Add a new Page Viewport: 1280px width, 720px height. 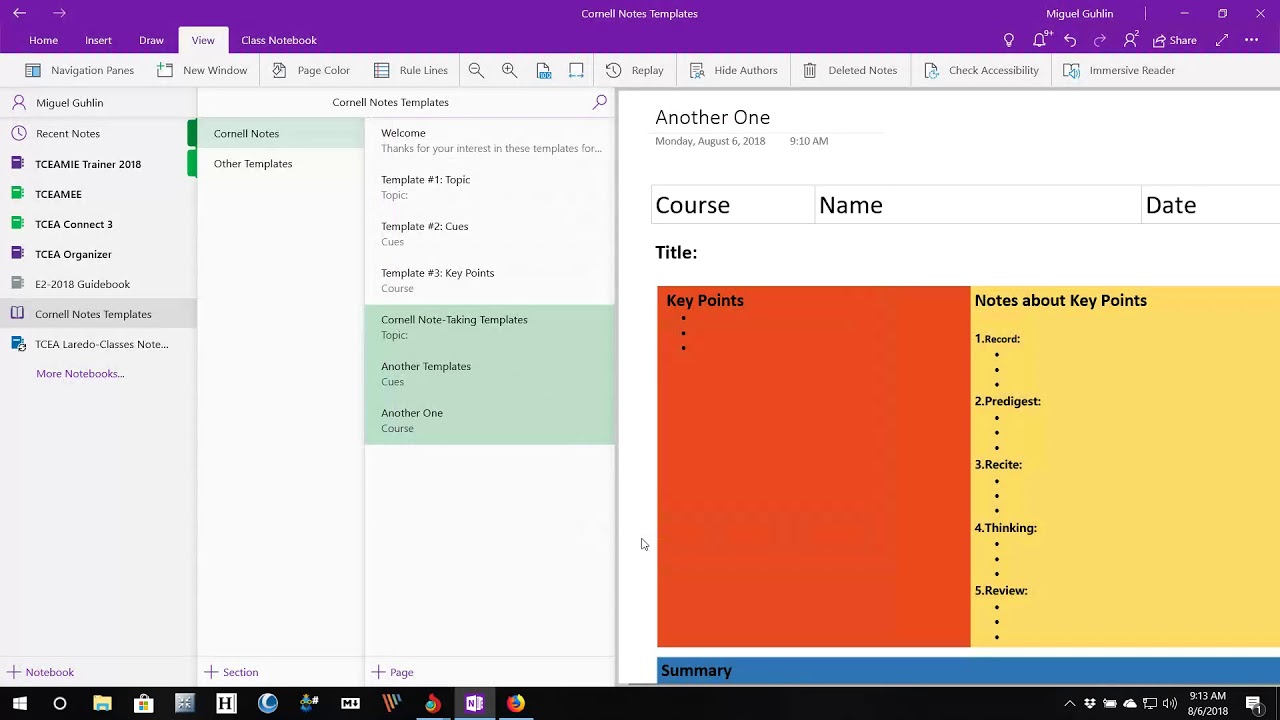point(393,672)
